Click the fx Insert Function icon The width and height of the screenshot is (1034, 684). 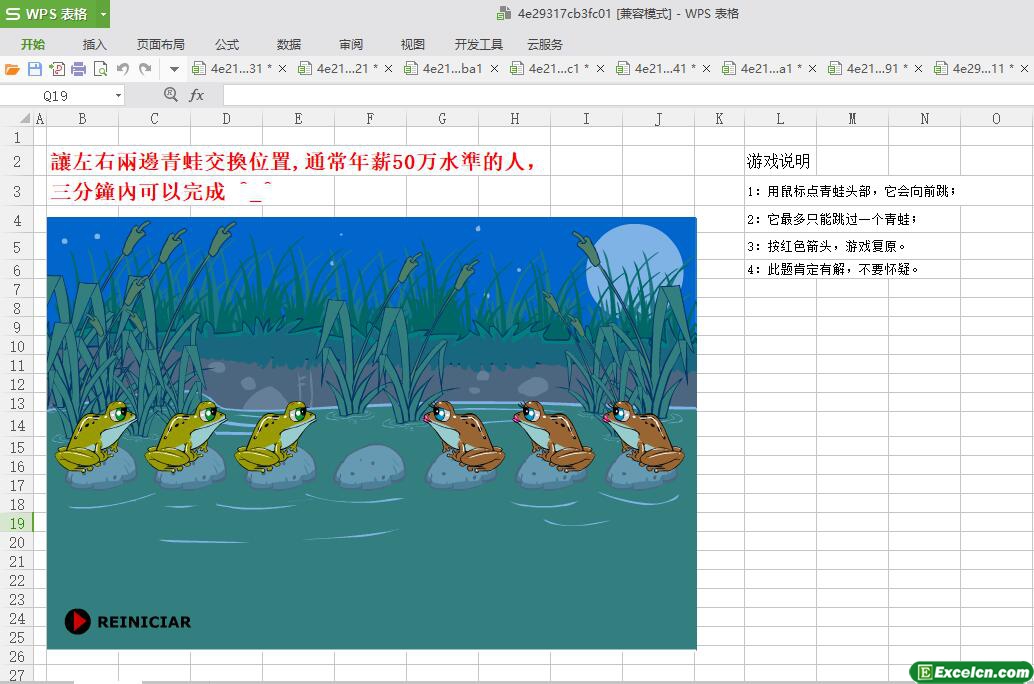(x=197, y=95)
